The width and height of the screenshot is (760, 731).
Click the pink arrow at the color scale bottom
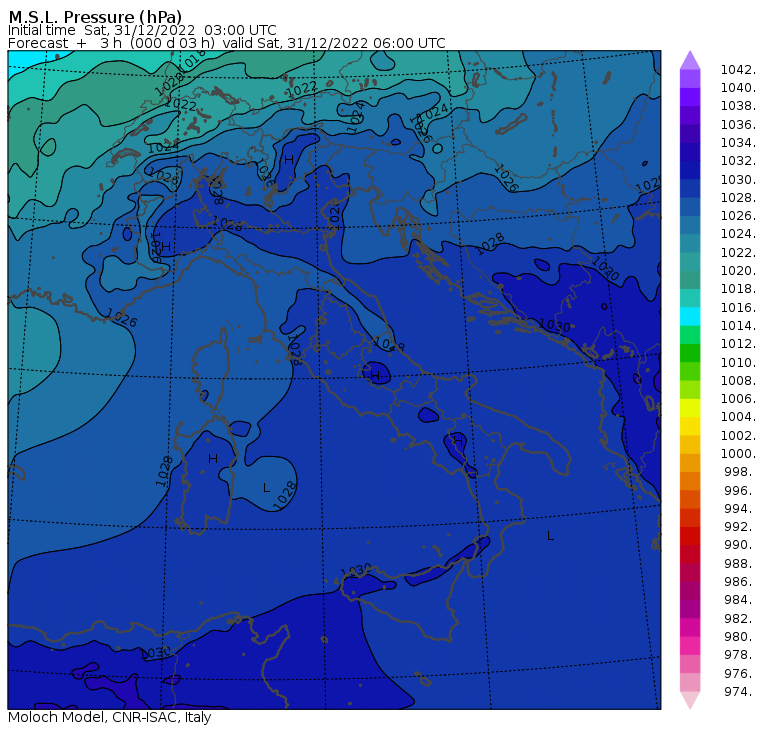point(690,700)
